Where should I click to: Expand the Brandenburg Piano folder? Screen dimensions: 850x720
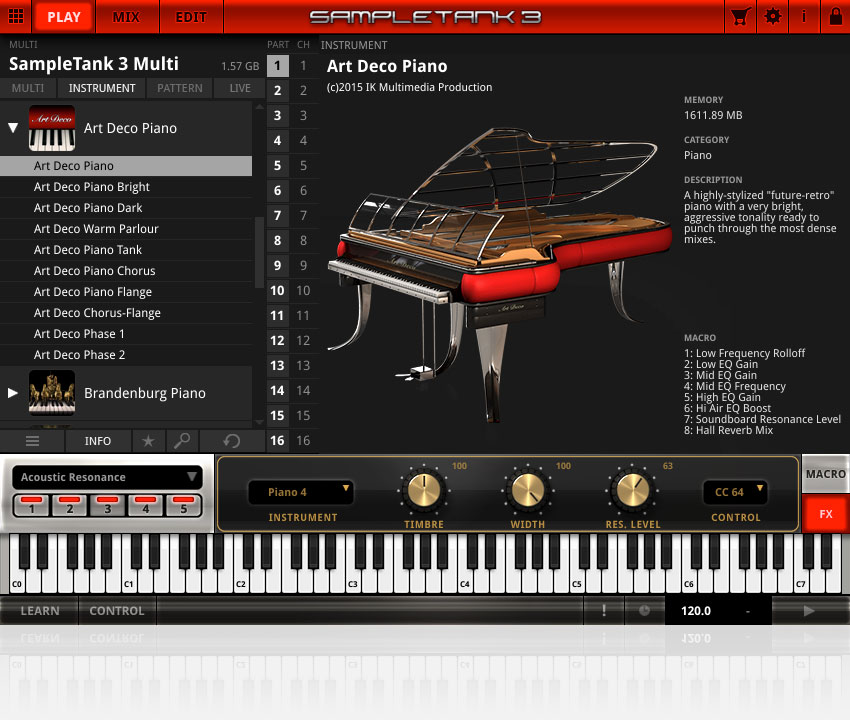(13, 393)
